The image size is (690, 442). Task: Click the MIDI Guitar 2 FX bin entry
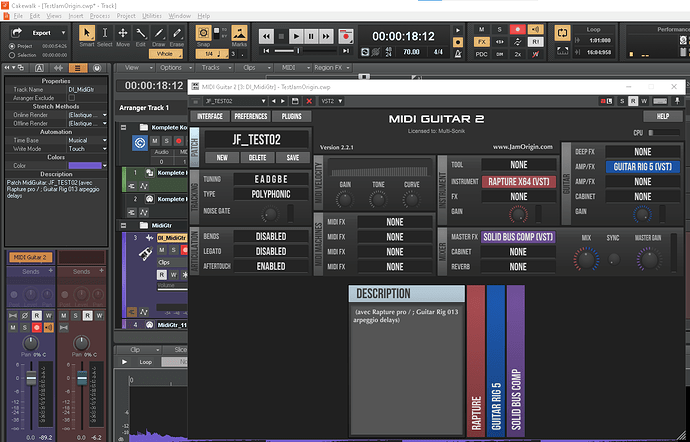click(x=30, y=257)
